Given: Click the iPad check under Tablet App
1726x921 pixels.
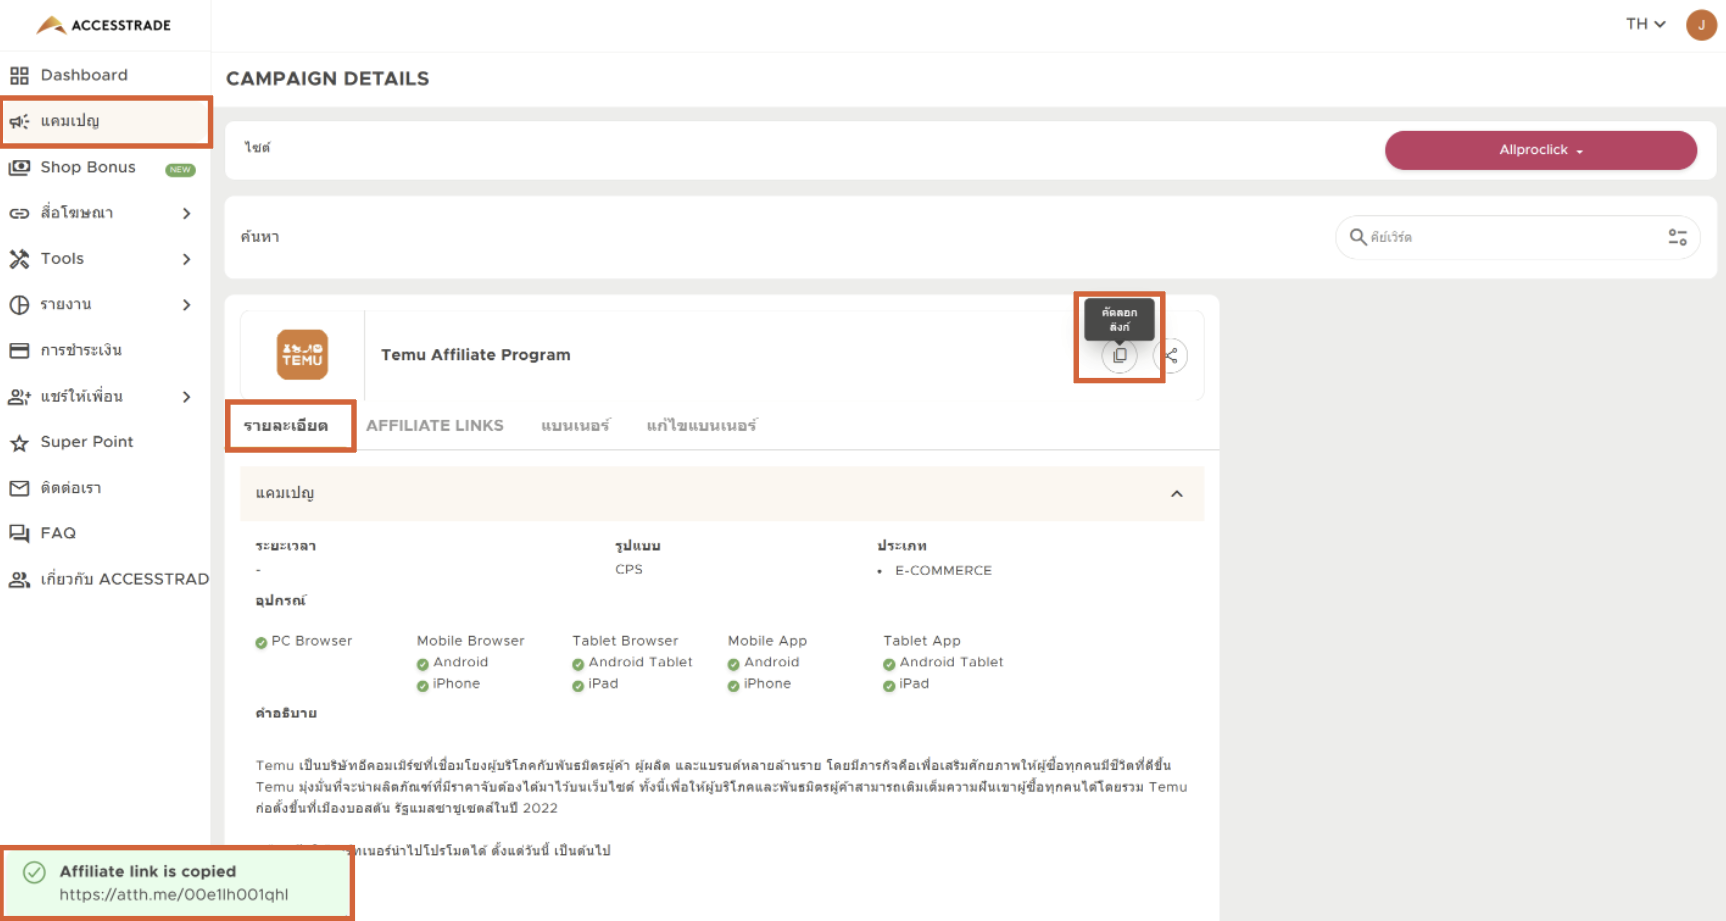Looking at the screenshot, I should (888, 686).
